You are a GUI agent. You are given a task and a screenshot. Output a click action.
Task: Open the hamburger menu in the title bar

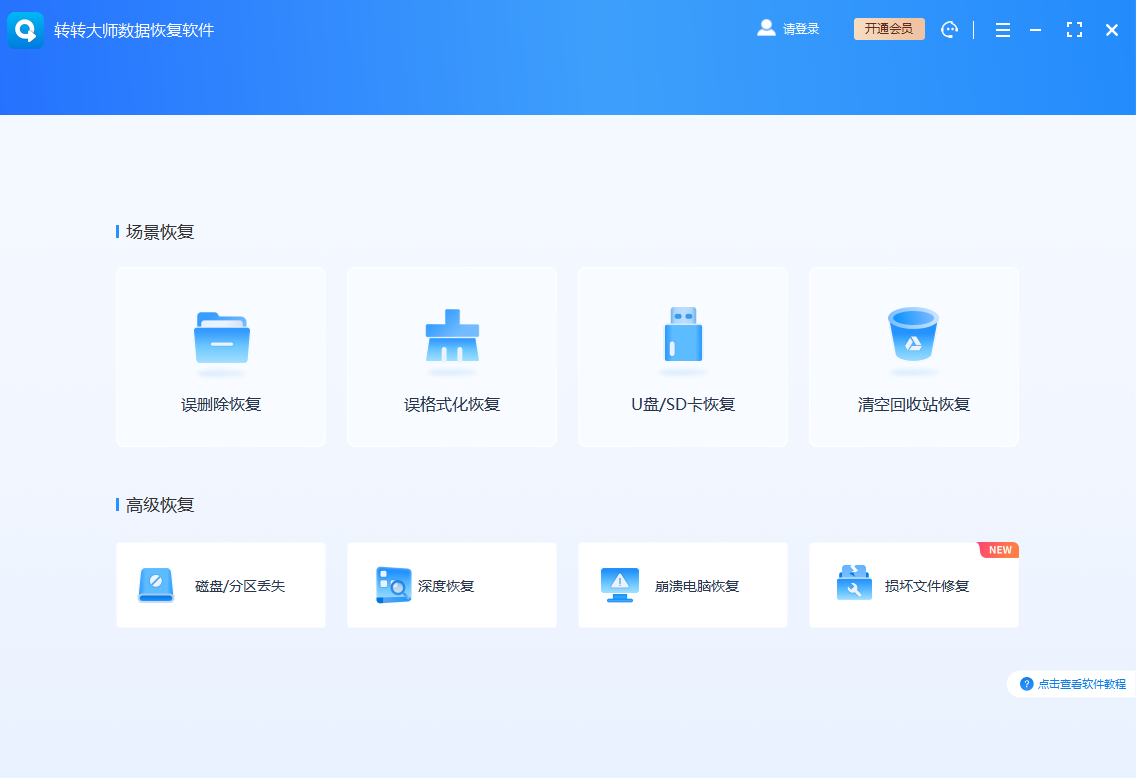click(1002, 29)
